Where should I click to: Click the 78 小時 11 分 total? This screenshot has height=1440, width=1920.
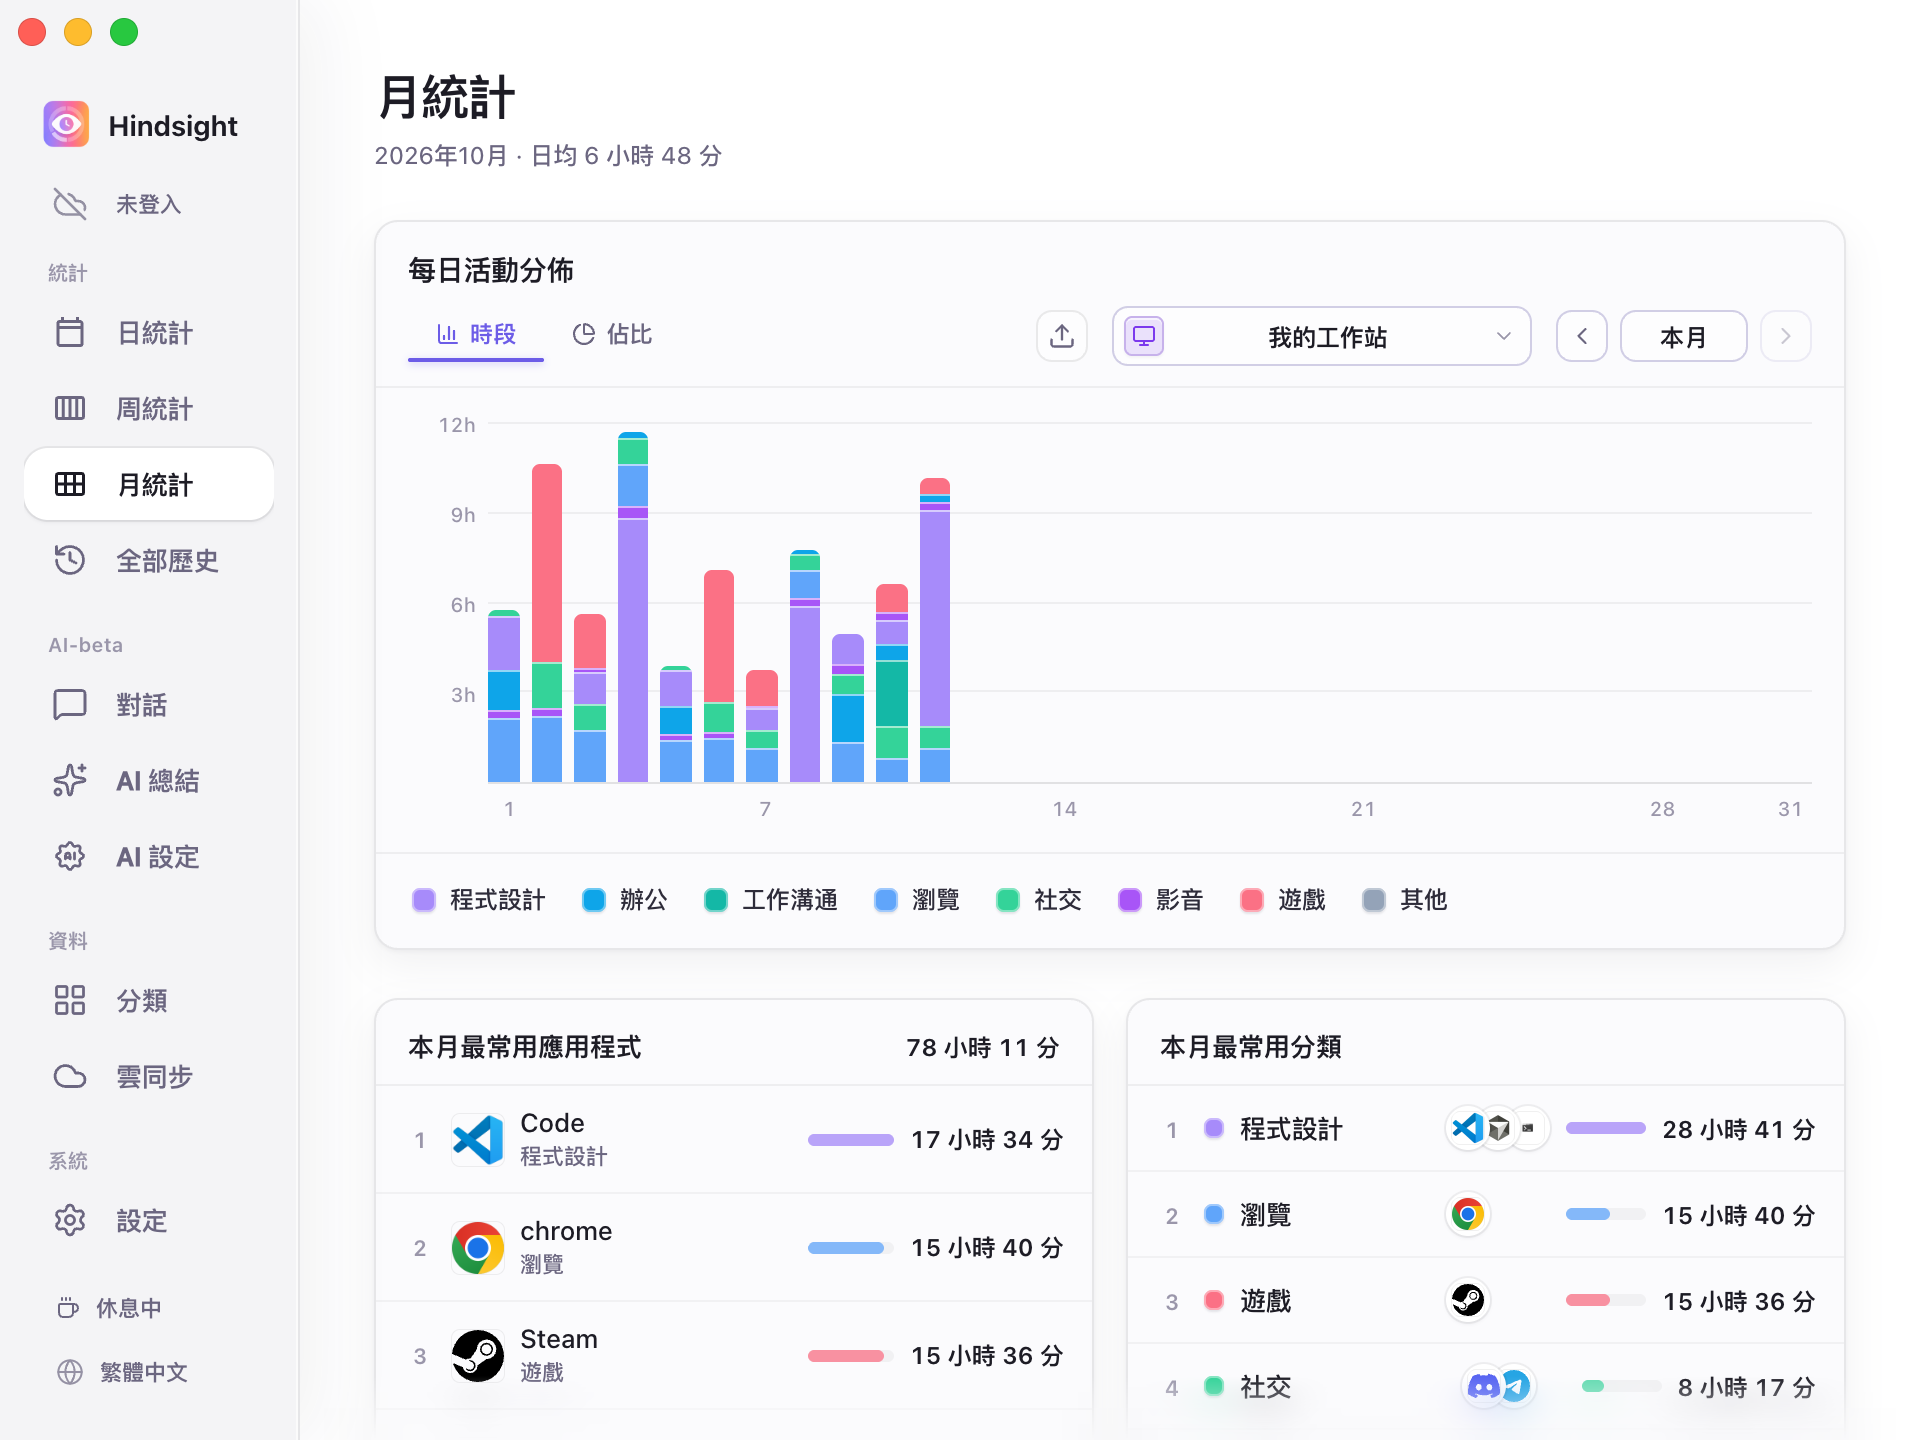coord(983,1048)
